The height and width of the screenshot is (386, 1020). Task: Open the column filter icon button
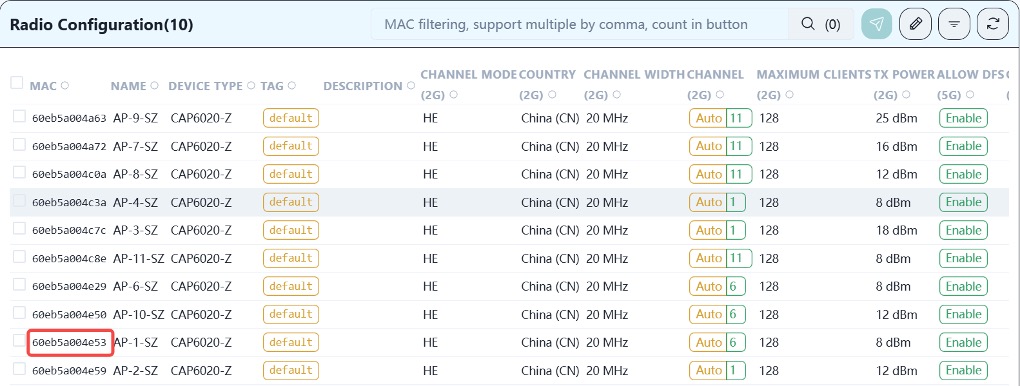coord(954,24)
